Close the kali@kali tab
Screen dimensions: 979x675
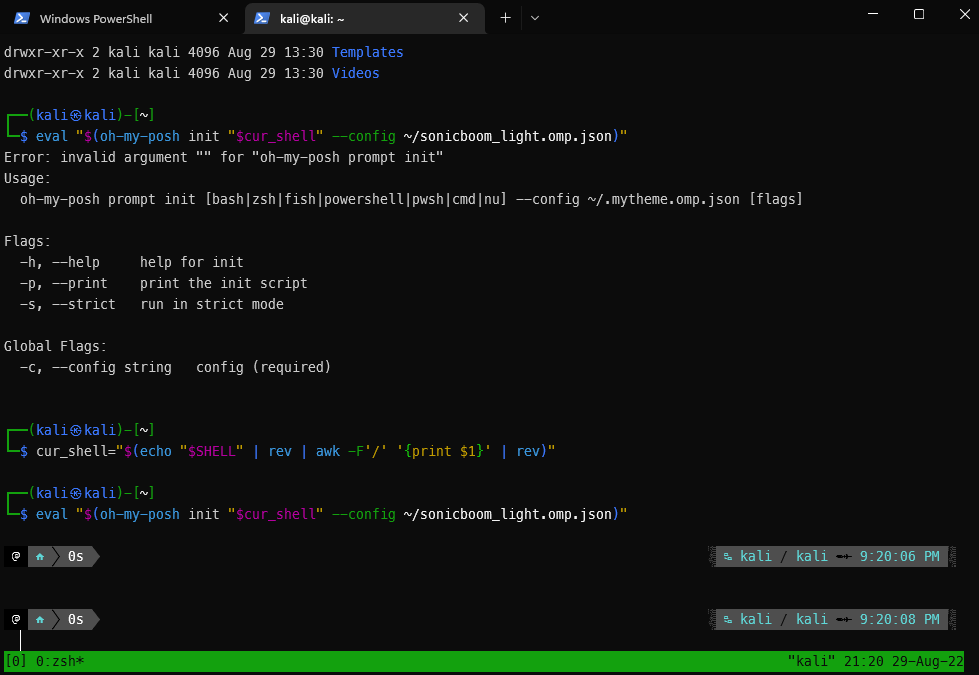[x=463, y=18]
